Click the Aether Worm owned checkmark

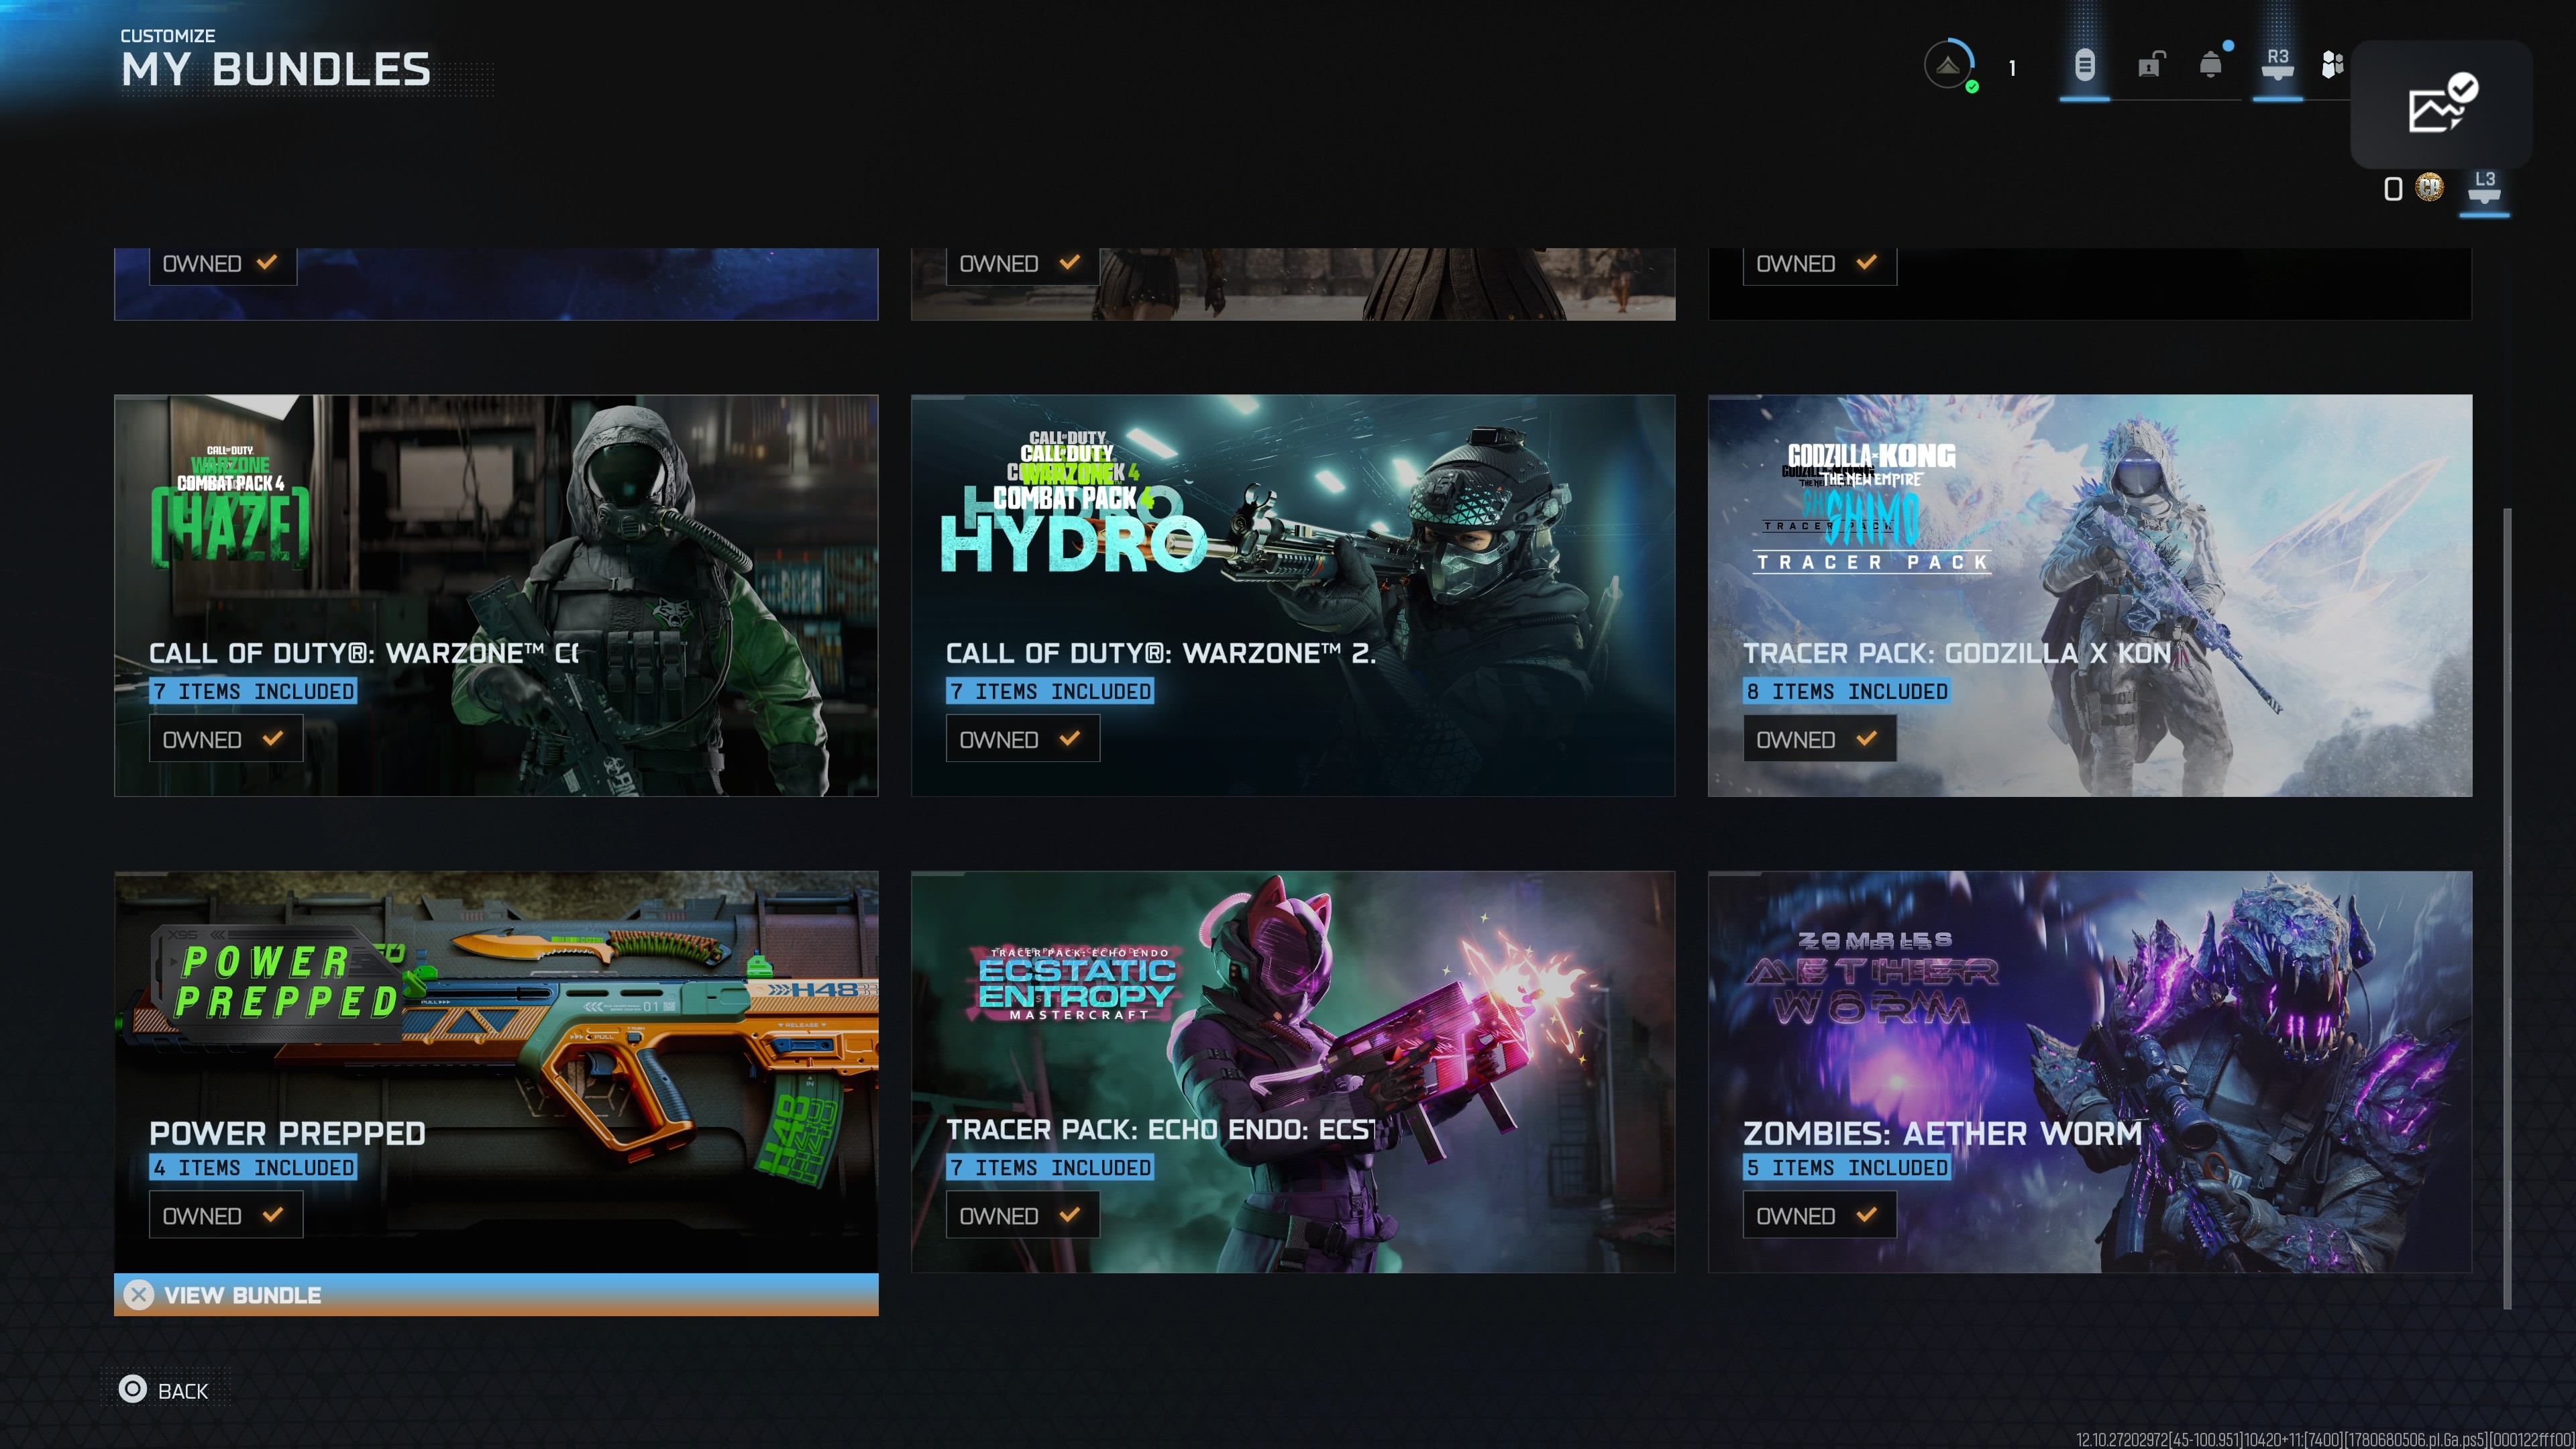pos(1866,1214)
